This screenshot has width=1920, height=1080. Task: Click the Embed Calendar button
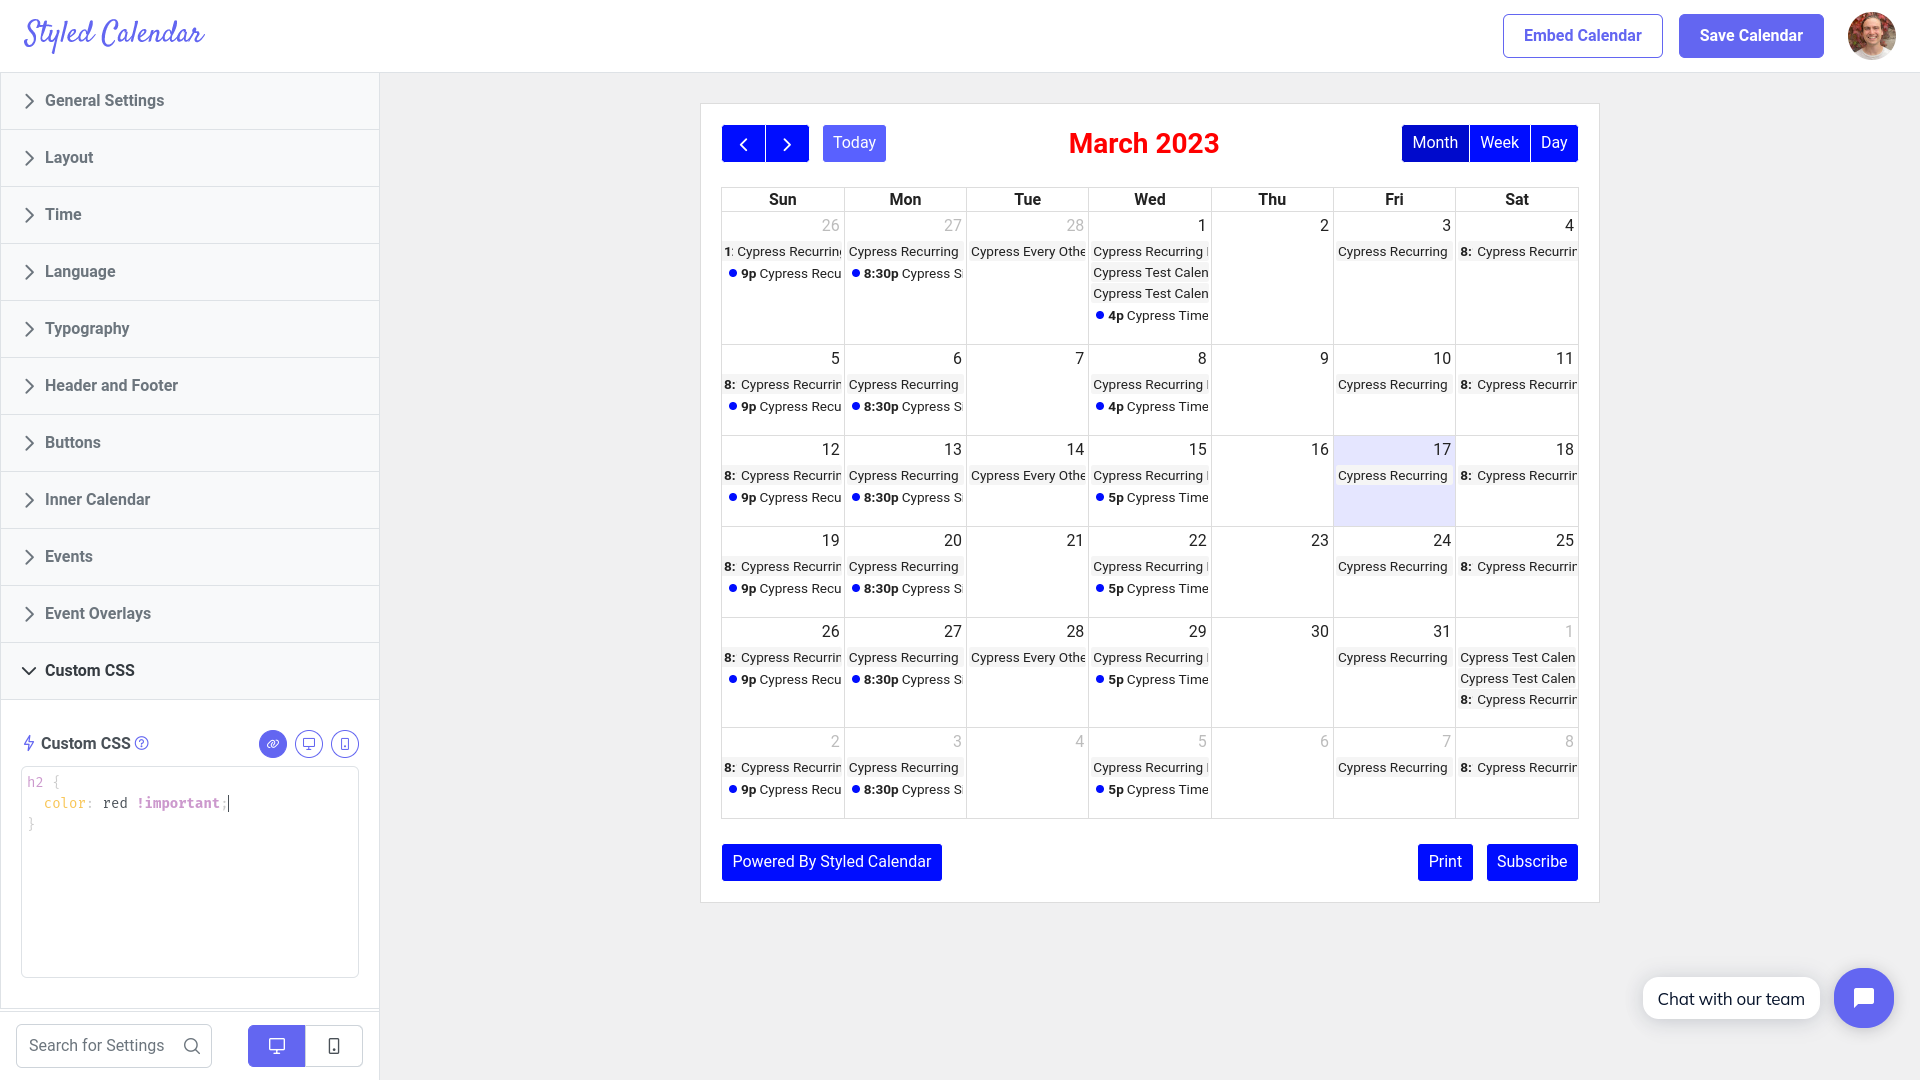[x=1582, y=36]
